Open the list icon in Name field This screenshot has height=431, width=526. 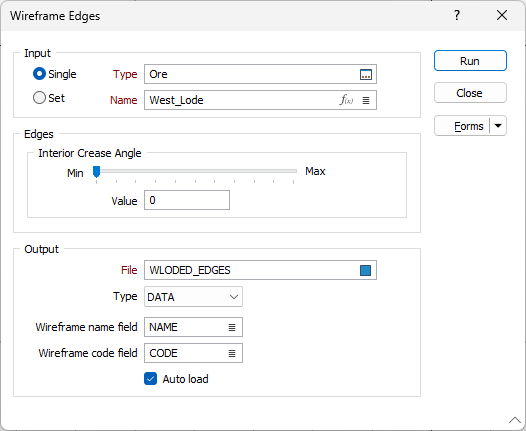tap(366, 100)
